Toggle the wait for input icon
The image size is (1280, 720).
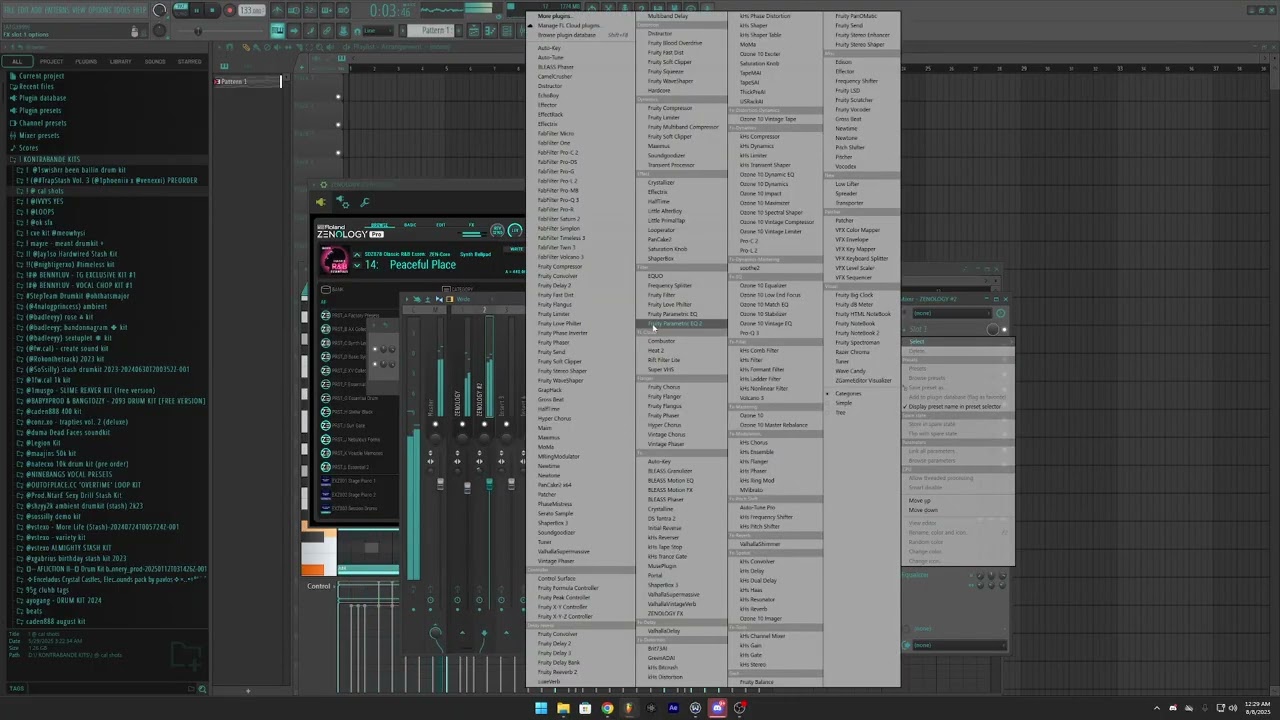click(294, 10)
